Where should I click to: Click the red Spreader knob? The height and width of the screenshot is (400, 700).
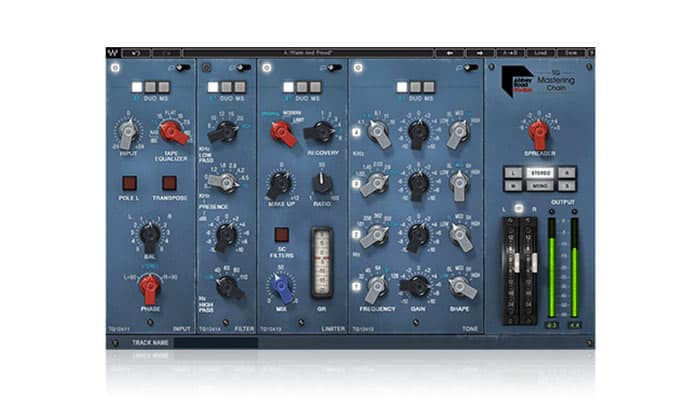tap(539, 133)
